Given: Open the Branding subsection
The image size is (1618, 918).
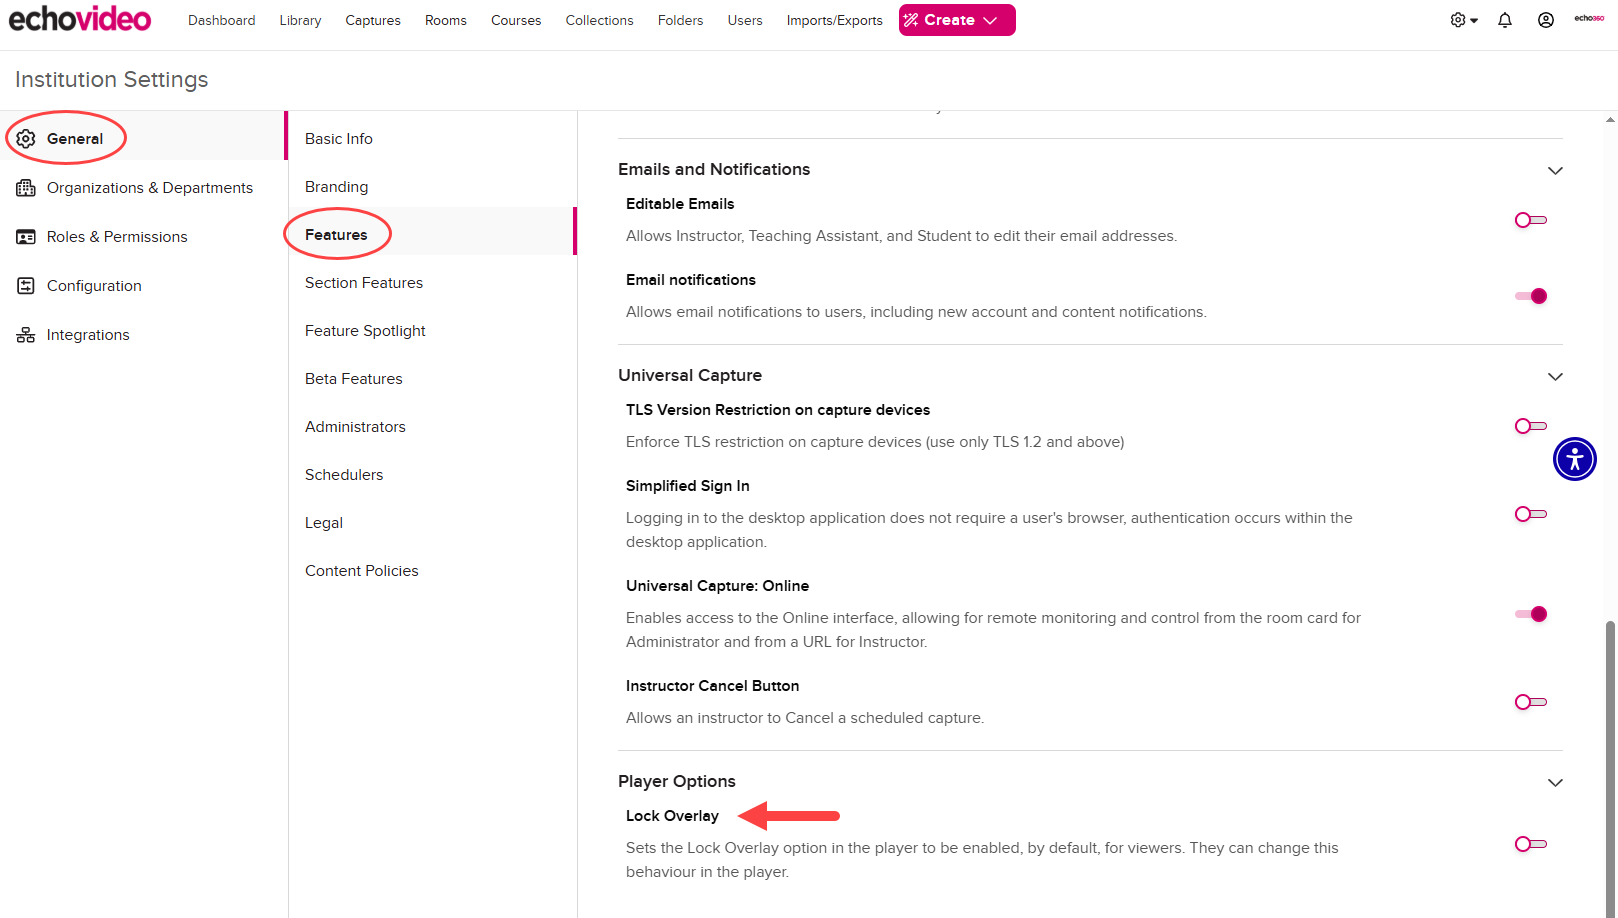Looking at the screenshot, I should tap(433, 187).
